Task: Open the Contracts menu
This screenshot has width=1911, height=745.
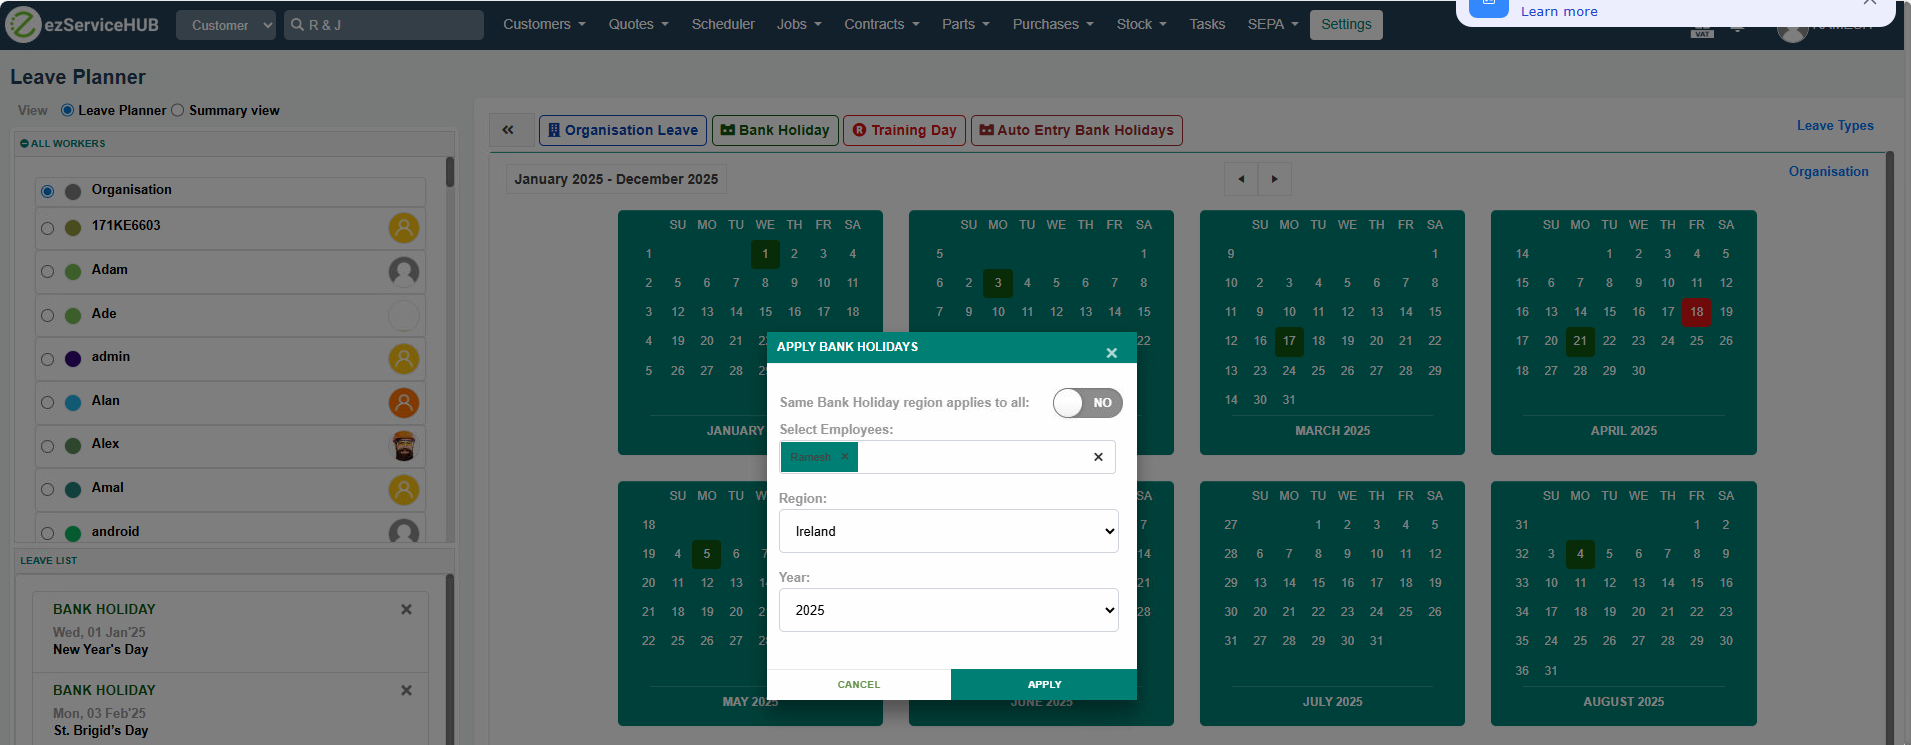Action: (x=881, y=24)
